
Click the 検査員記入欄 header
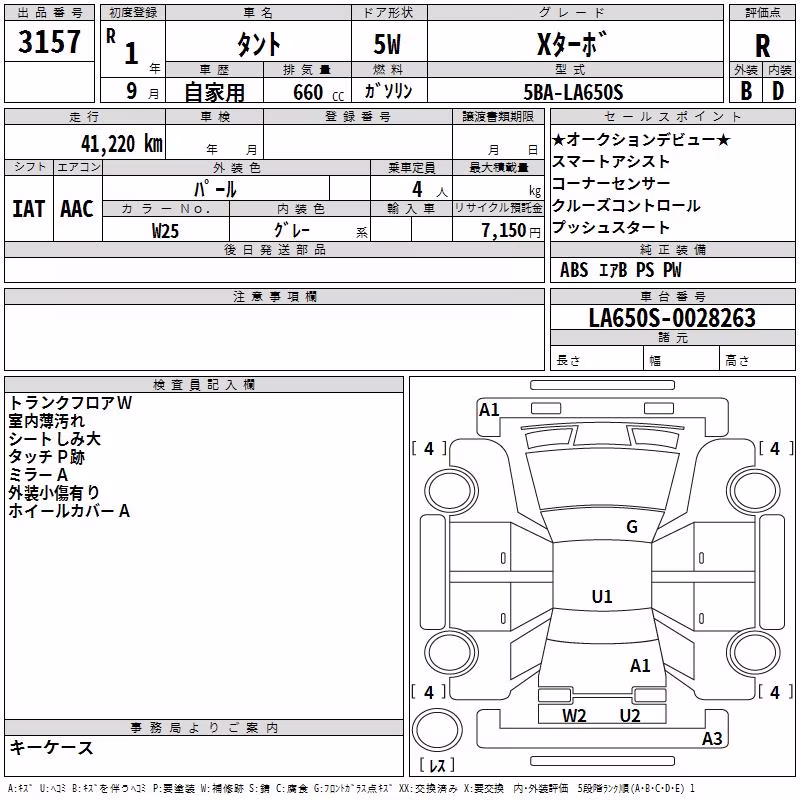point(204,385)
